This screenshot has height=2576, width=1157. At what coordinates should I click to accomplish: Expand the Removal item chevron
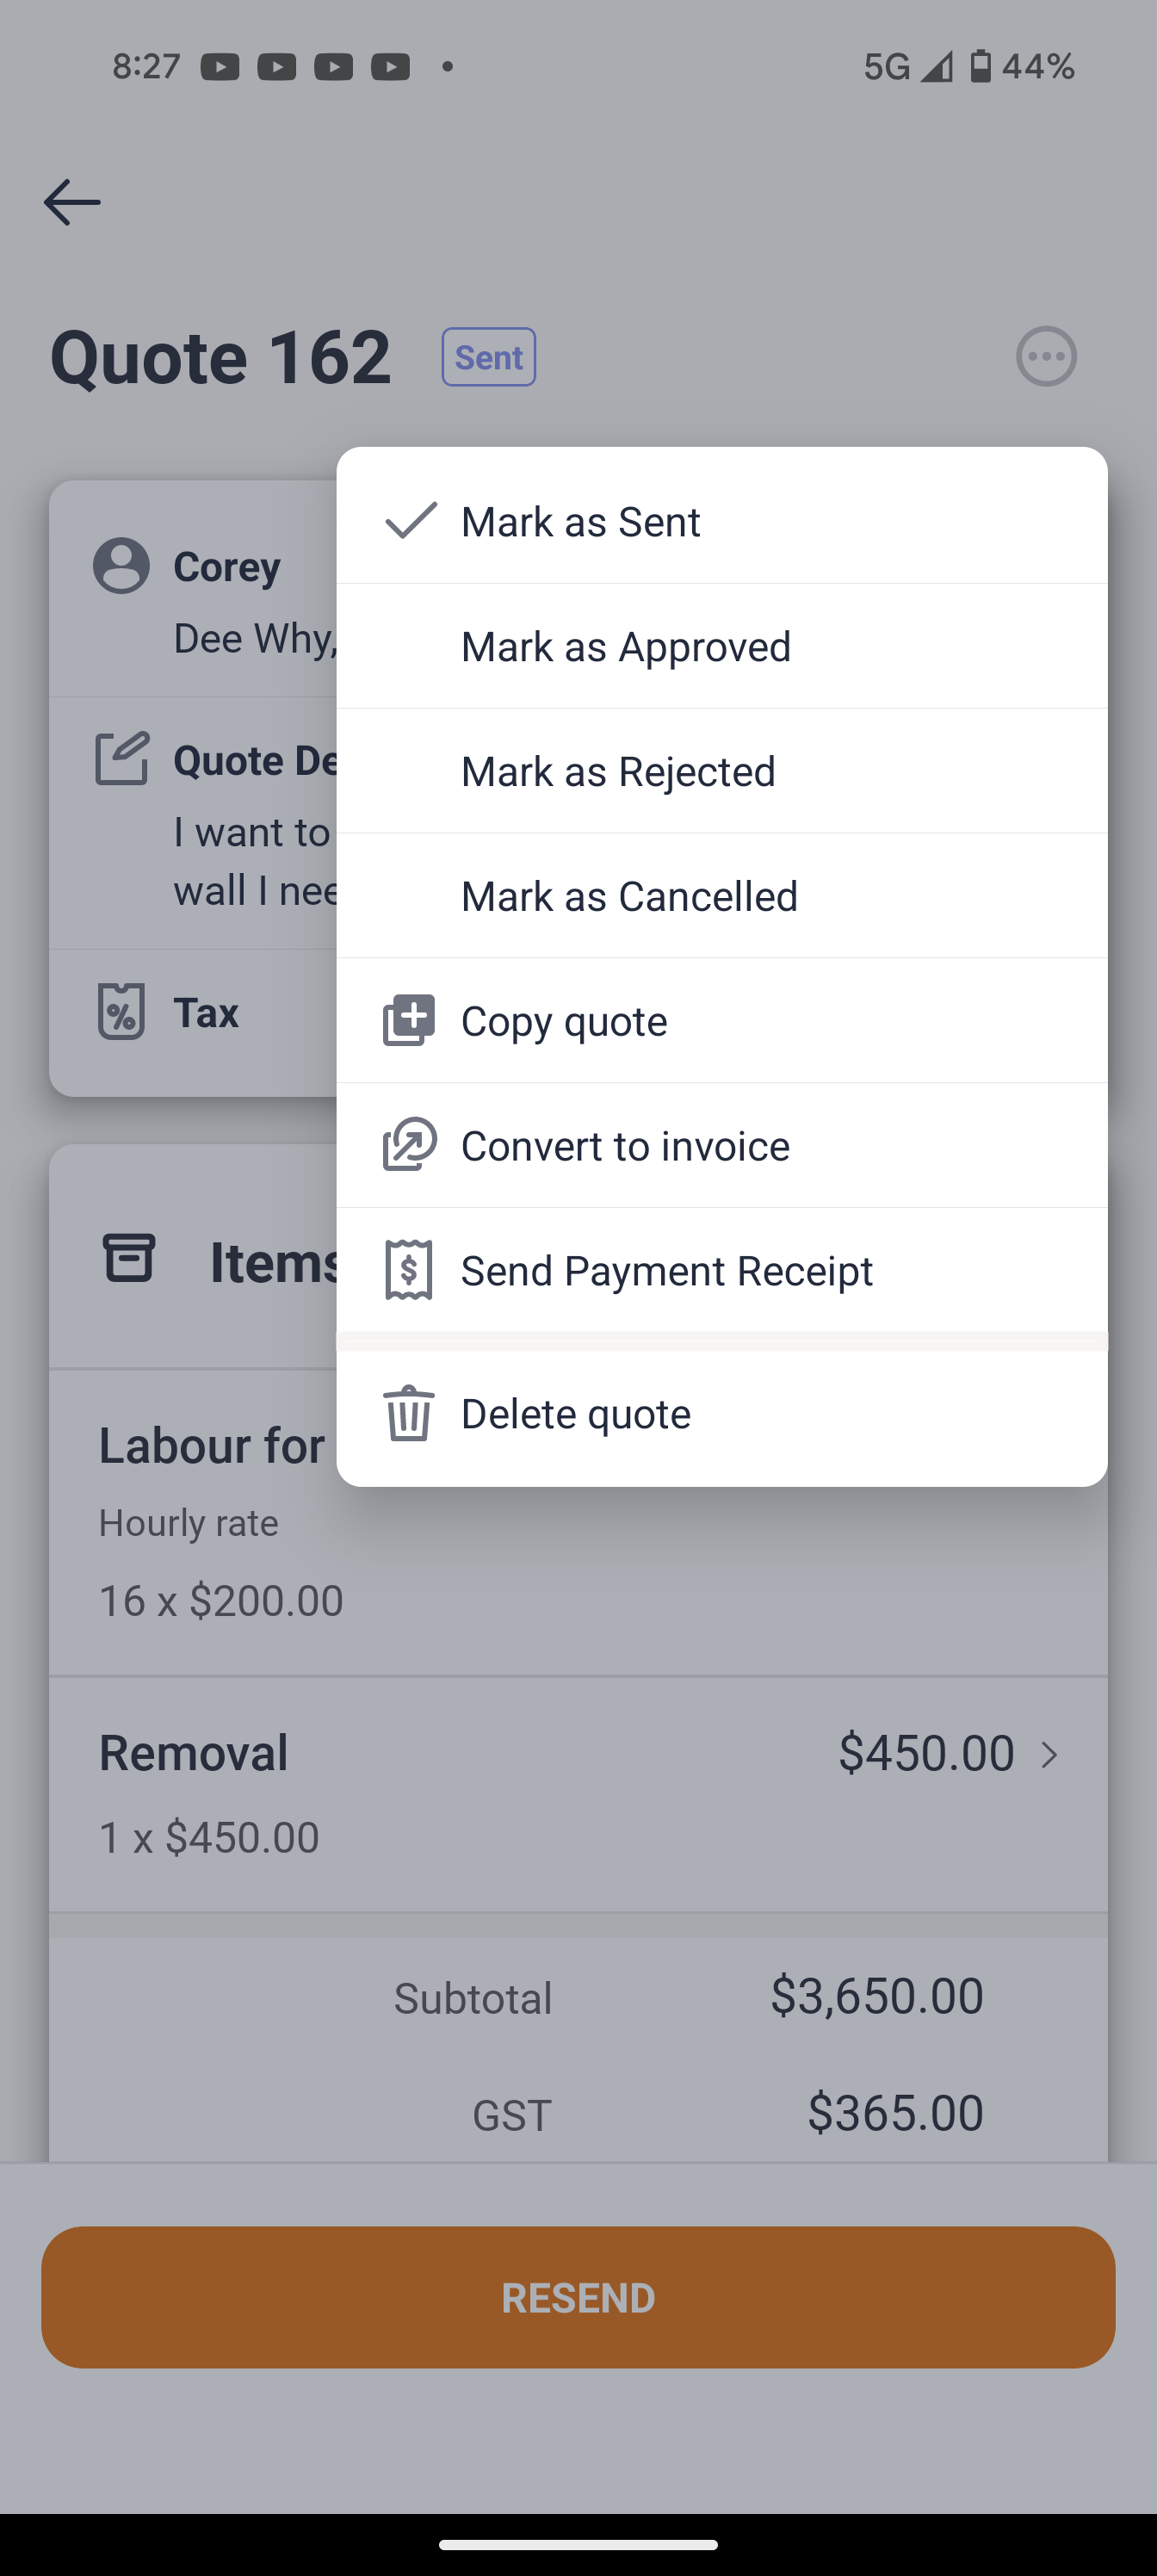click(x=1049, y=1755)
